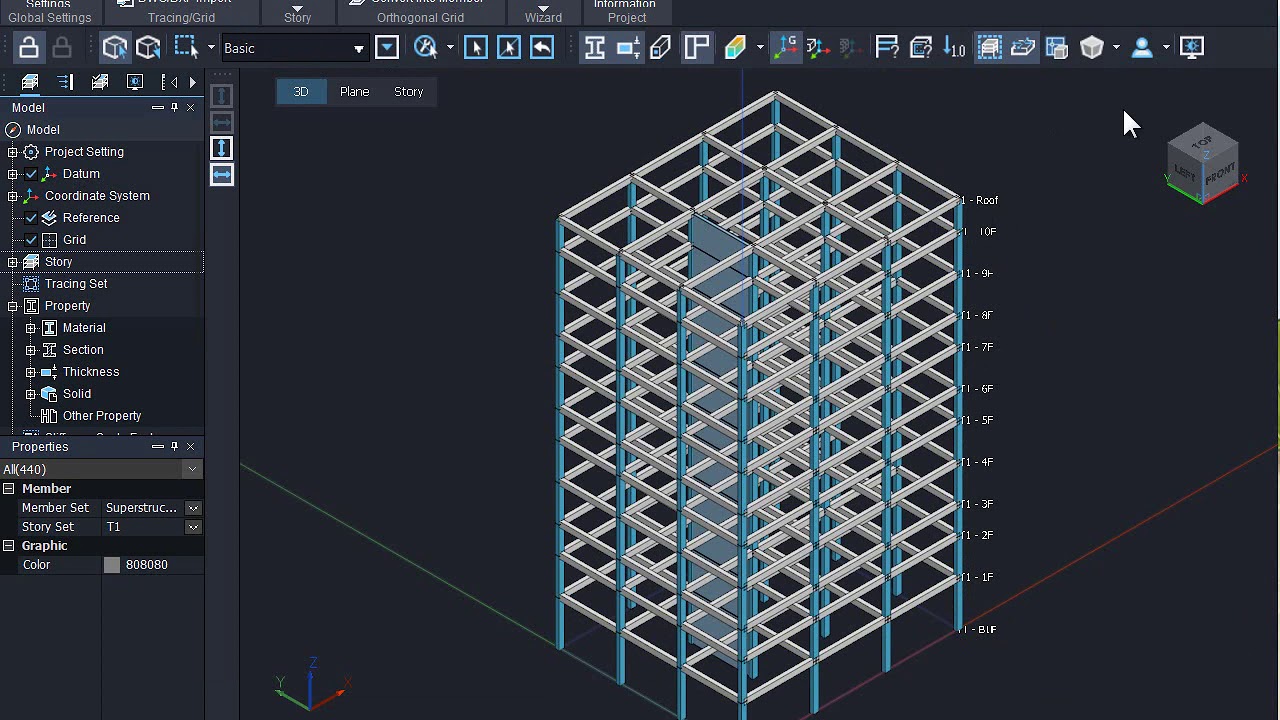Image resolution: width=1280 pixels, height=720 pixels.
Task: Toggle the Datum visibility checkbox
Action: [x=31, y=174]
